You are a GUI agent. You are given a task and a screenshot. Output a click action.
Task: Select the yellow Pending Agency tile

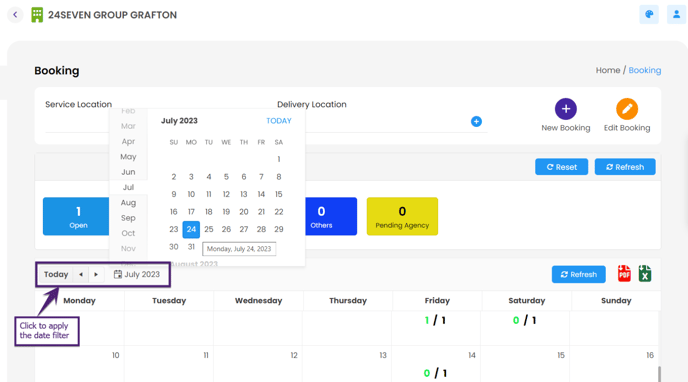coord(402,216)
